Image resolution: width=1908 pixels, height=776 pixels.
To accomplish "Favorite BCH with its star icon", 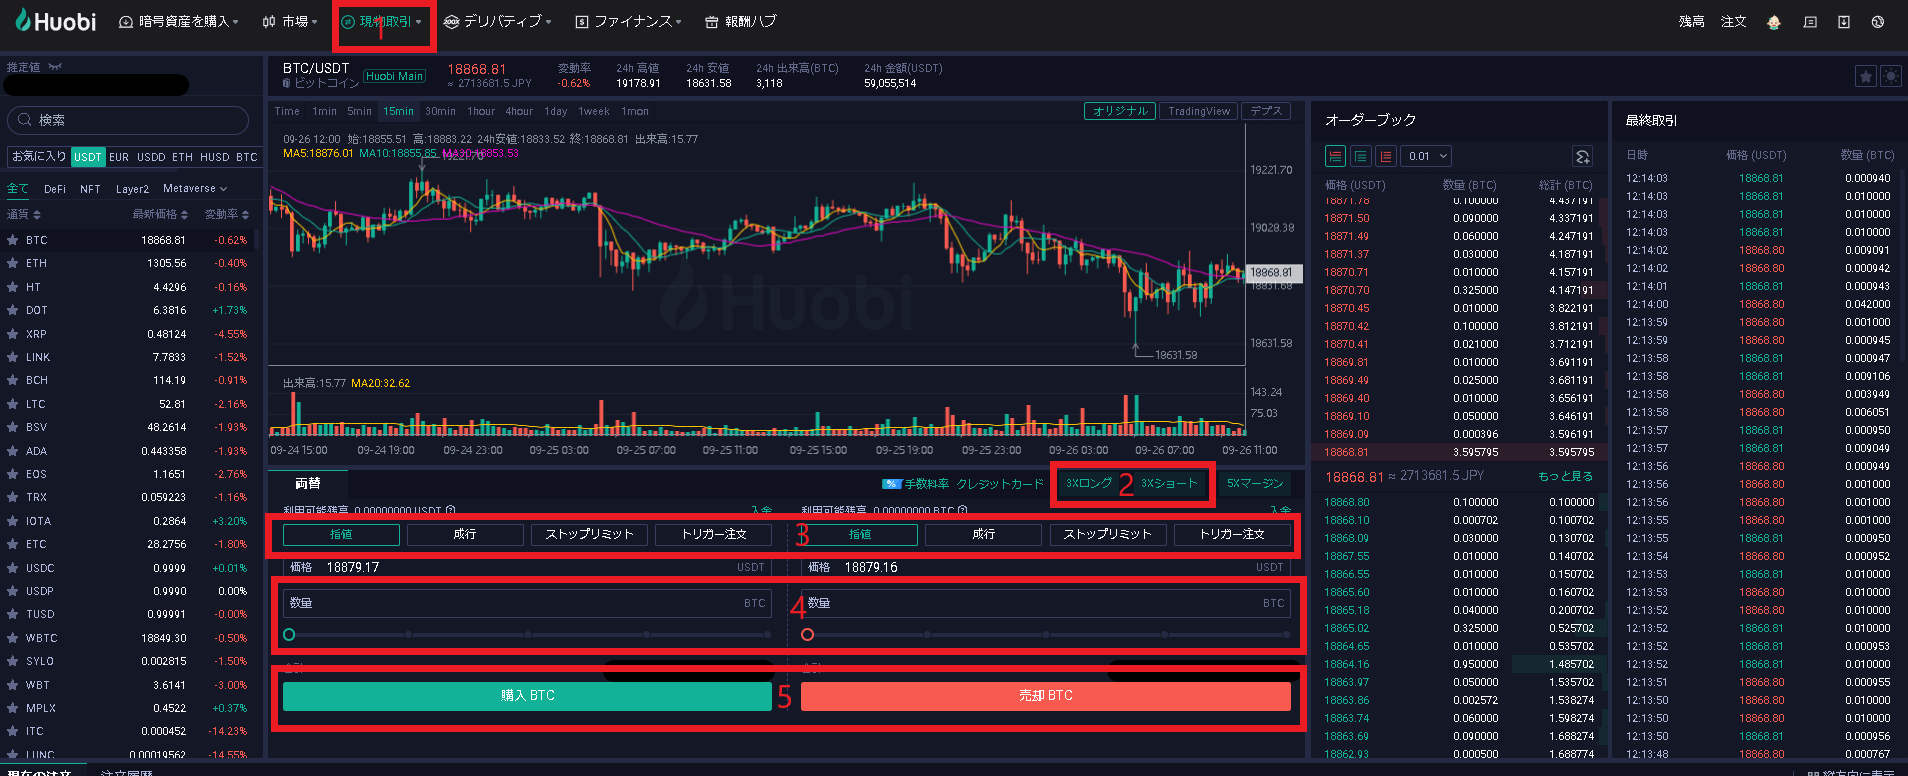I will click(13, 380).
